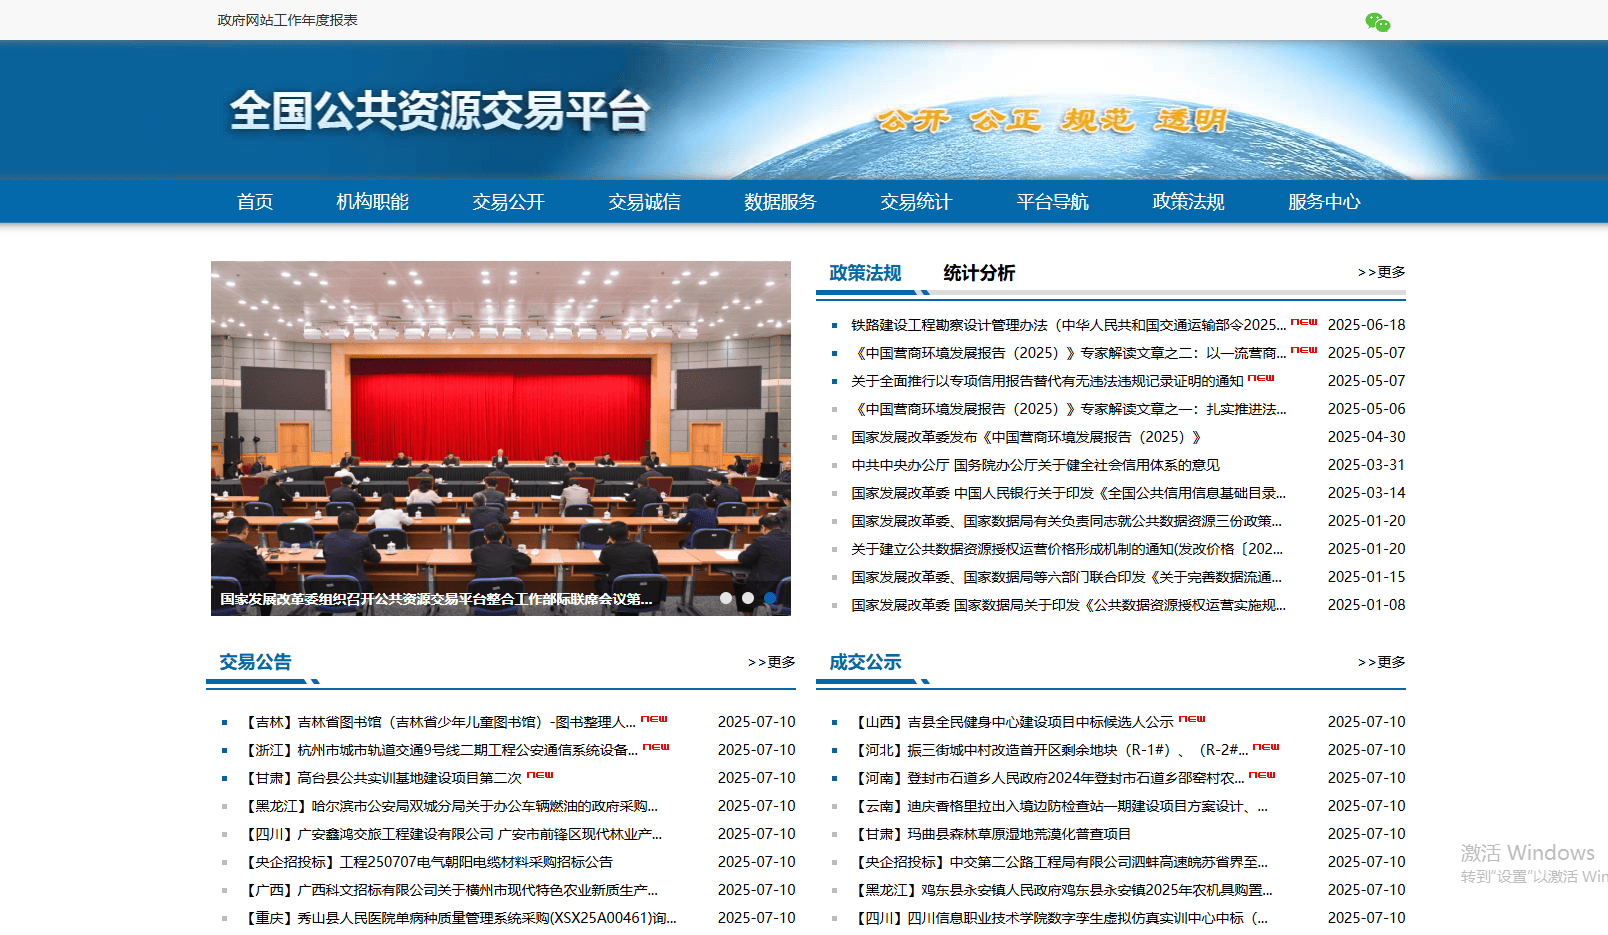Open 山西吉县全民健身中心 result notice

pos(1012,722)
